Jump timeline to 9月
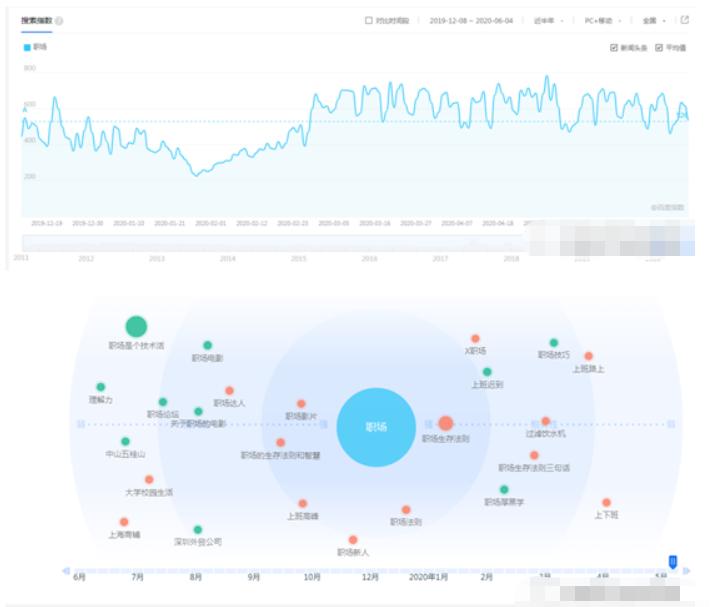 pos(254,577)
